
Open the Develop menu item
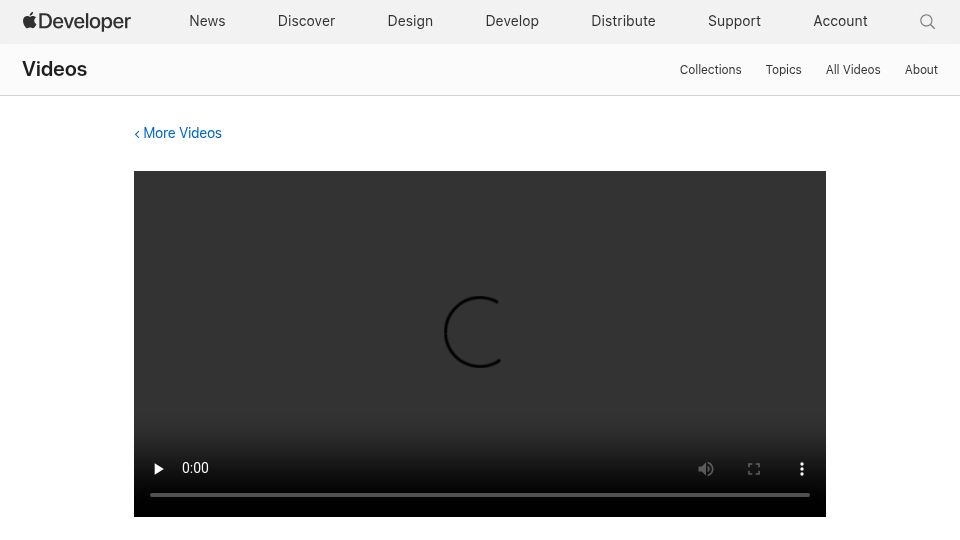[x=512, y=21]
